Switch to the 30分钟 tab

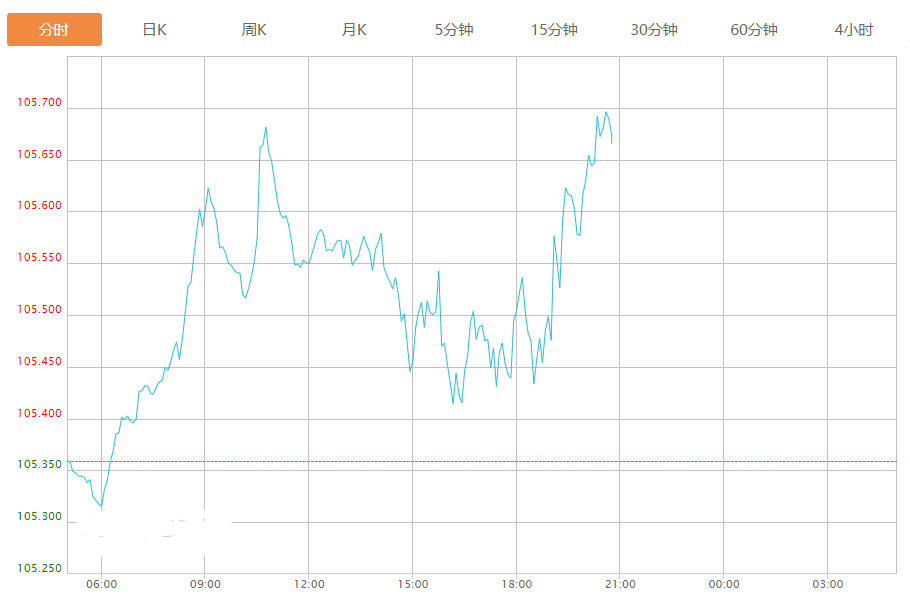[x=654, y=30]
